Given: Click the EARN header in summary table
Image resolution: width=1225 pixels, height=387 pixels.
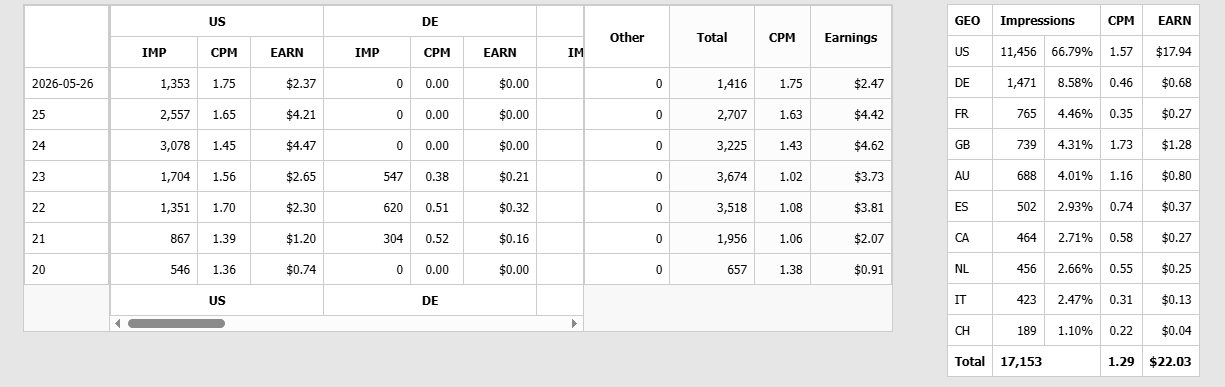Looking at the screenshot, I should [x=1174, y=20].
